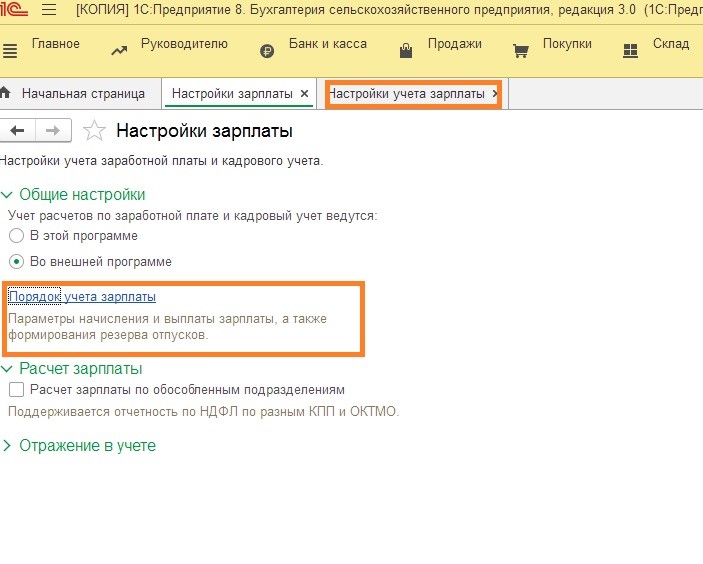
Task: Add page to favorites with star icon
Action: click(x=94, y=131)
